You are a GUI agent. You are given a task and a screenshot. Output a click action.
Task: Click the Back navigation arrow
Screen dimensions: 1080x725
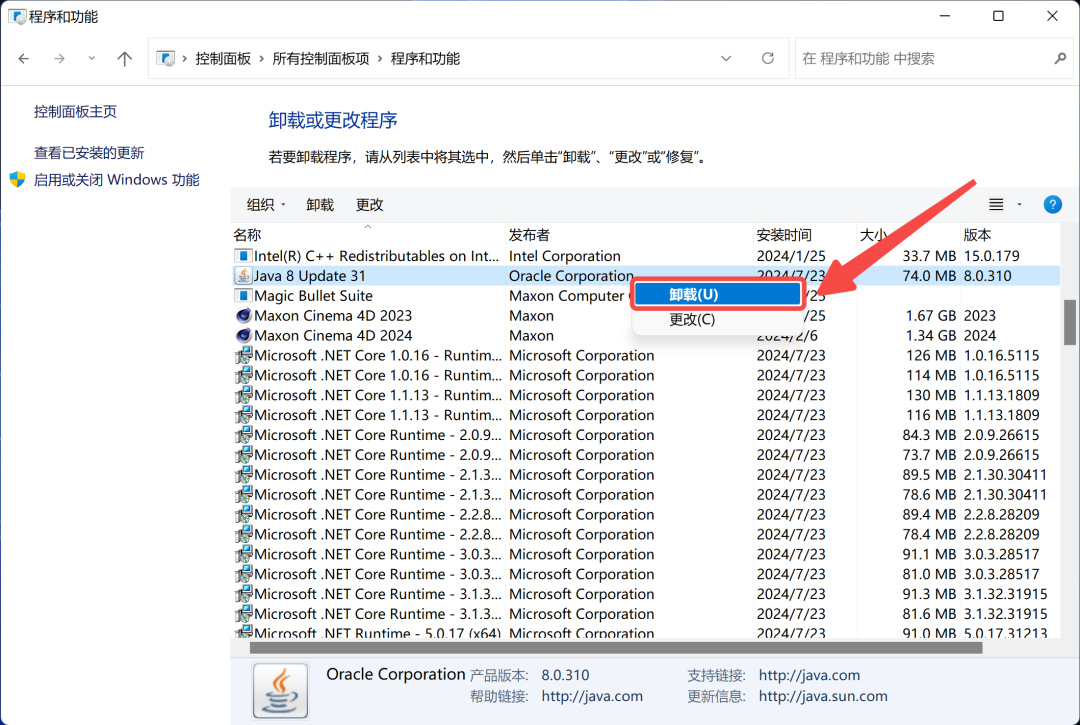[24, 59]
